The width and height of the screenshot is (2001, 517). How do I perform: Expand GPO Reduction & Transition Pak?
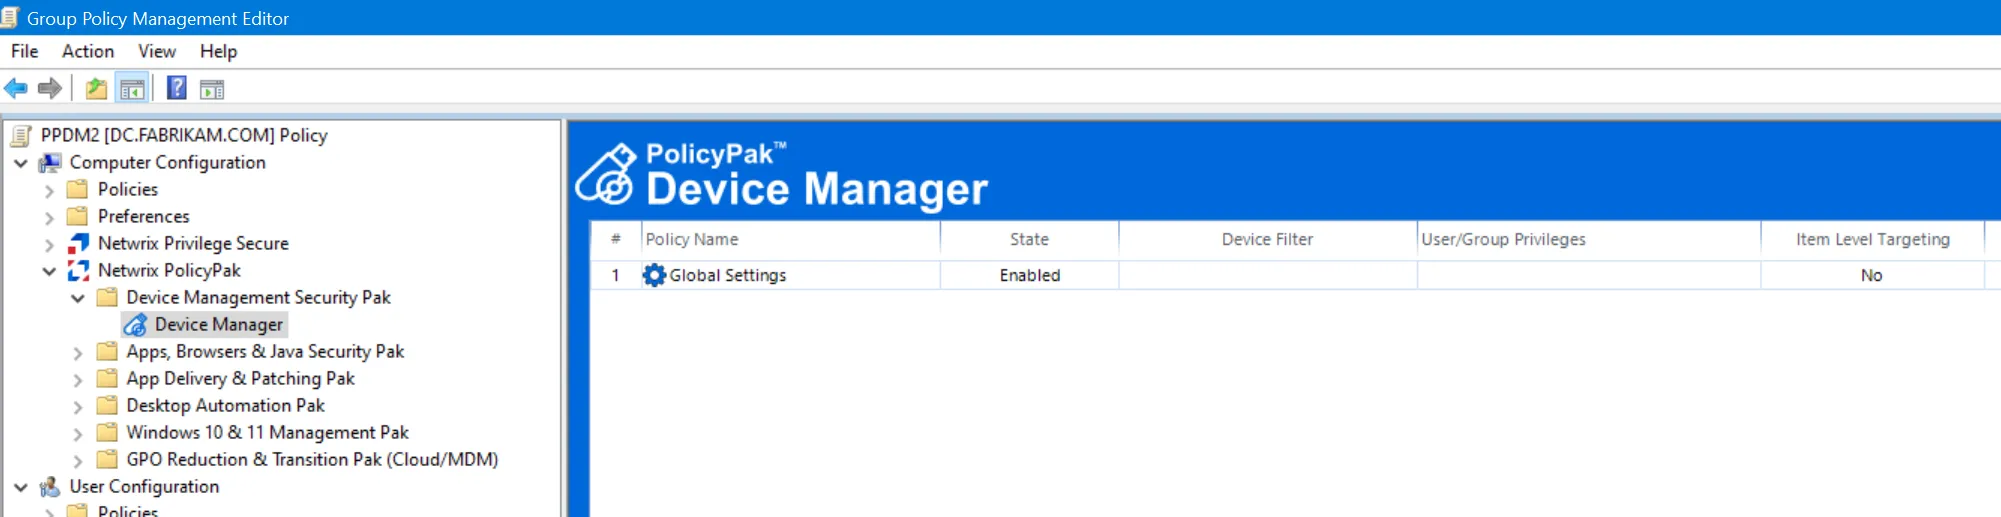78,460
